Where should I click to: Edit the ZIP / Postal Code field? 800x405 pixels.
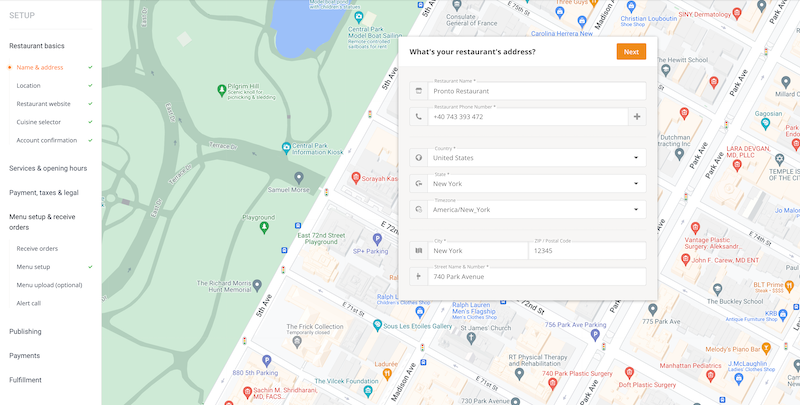pyautogui.click(x=587, y=250)
